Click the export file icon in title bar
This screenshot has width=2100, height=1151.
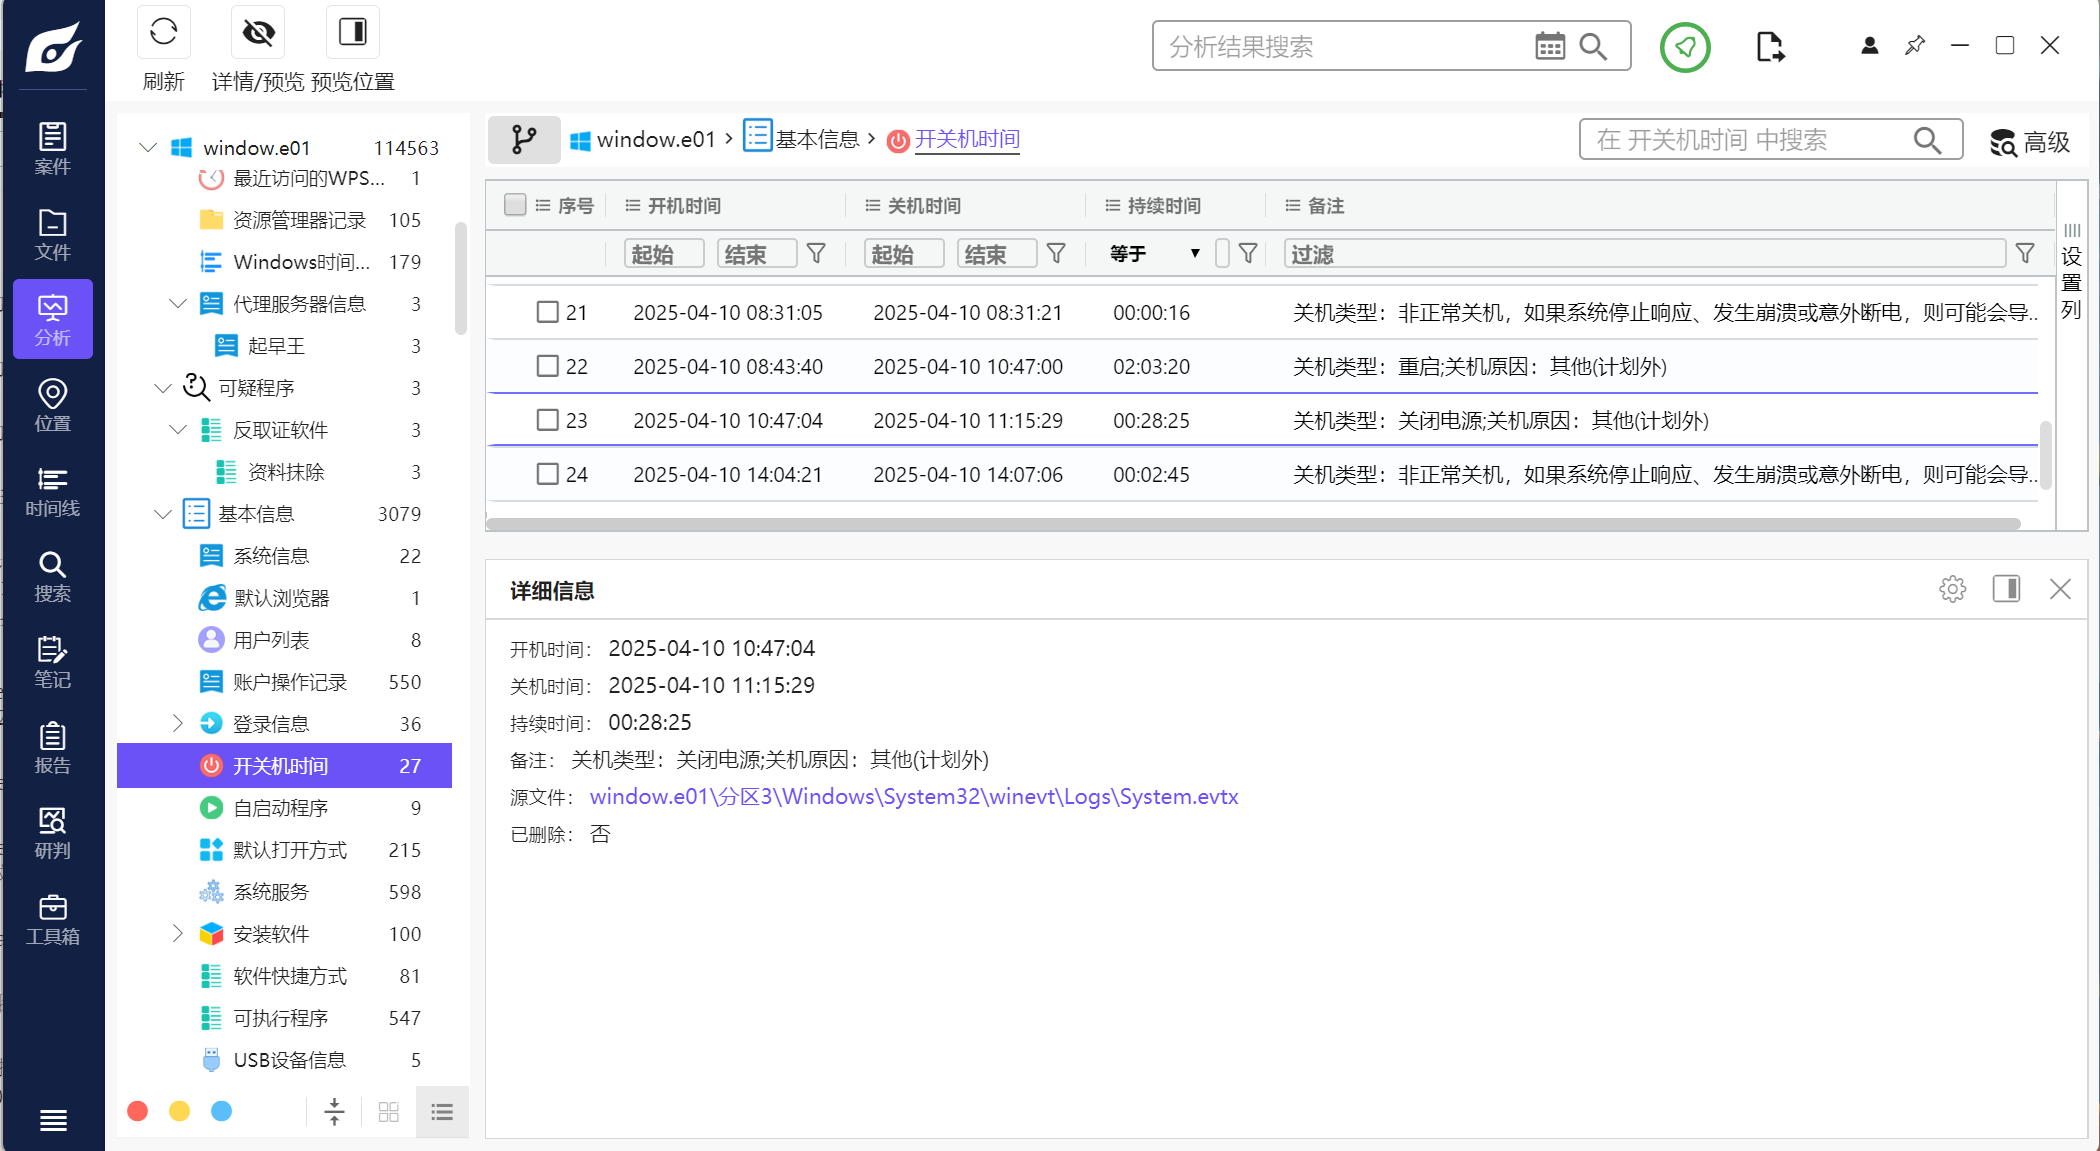pos(1770,46)
